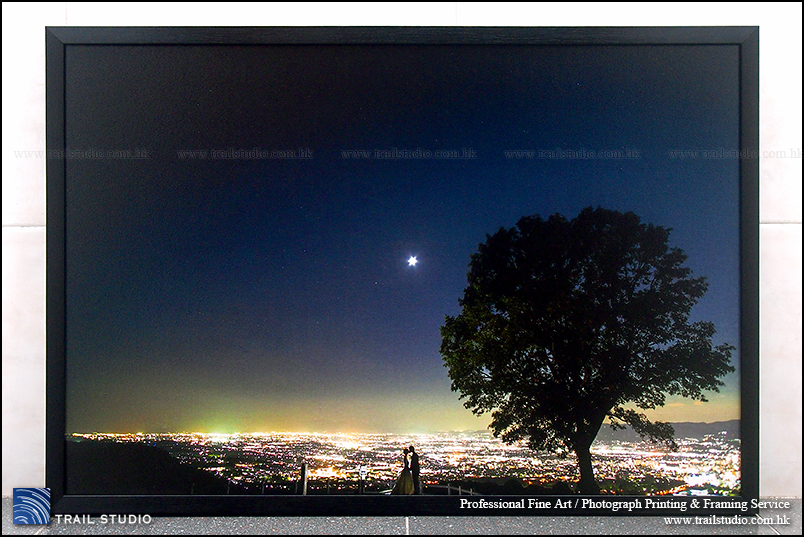Open the www.trailstudio.com.hk link at bottom right

click(x=726, y=520)
